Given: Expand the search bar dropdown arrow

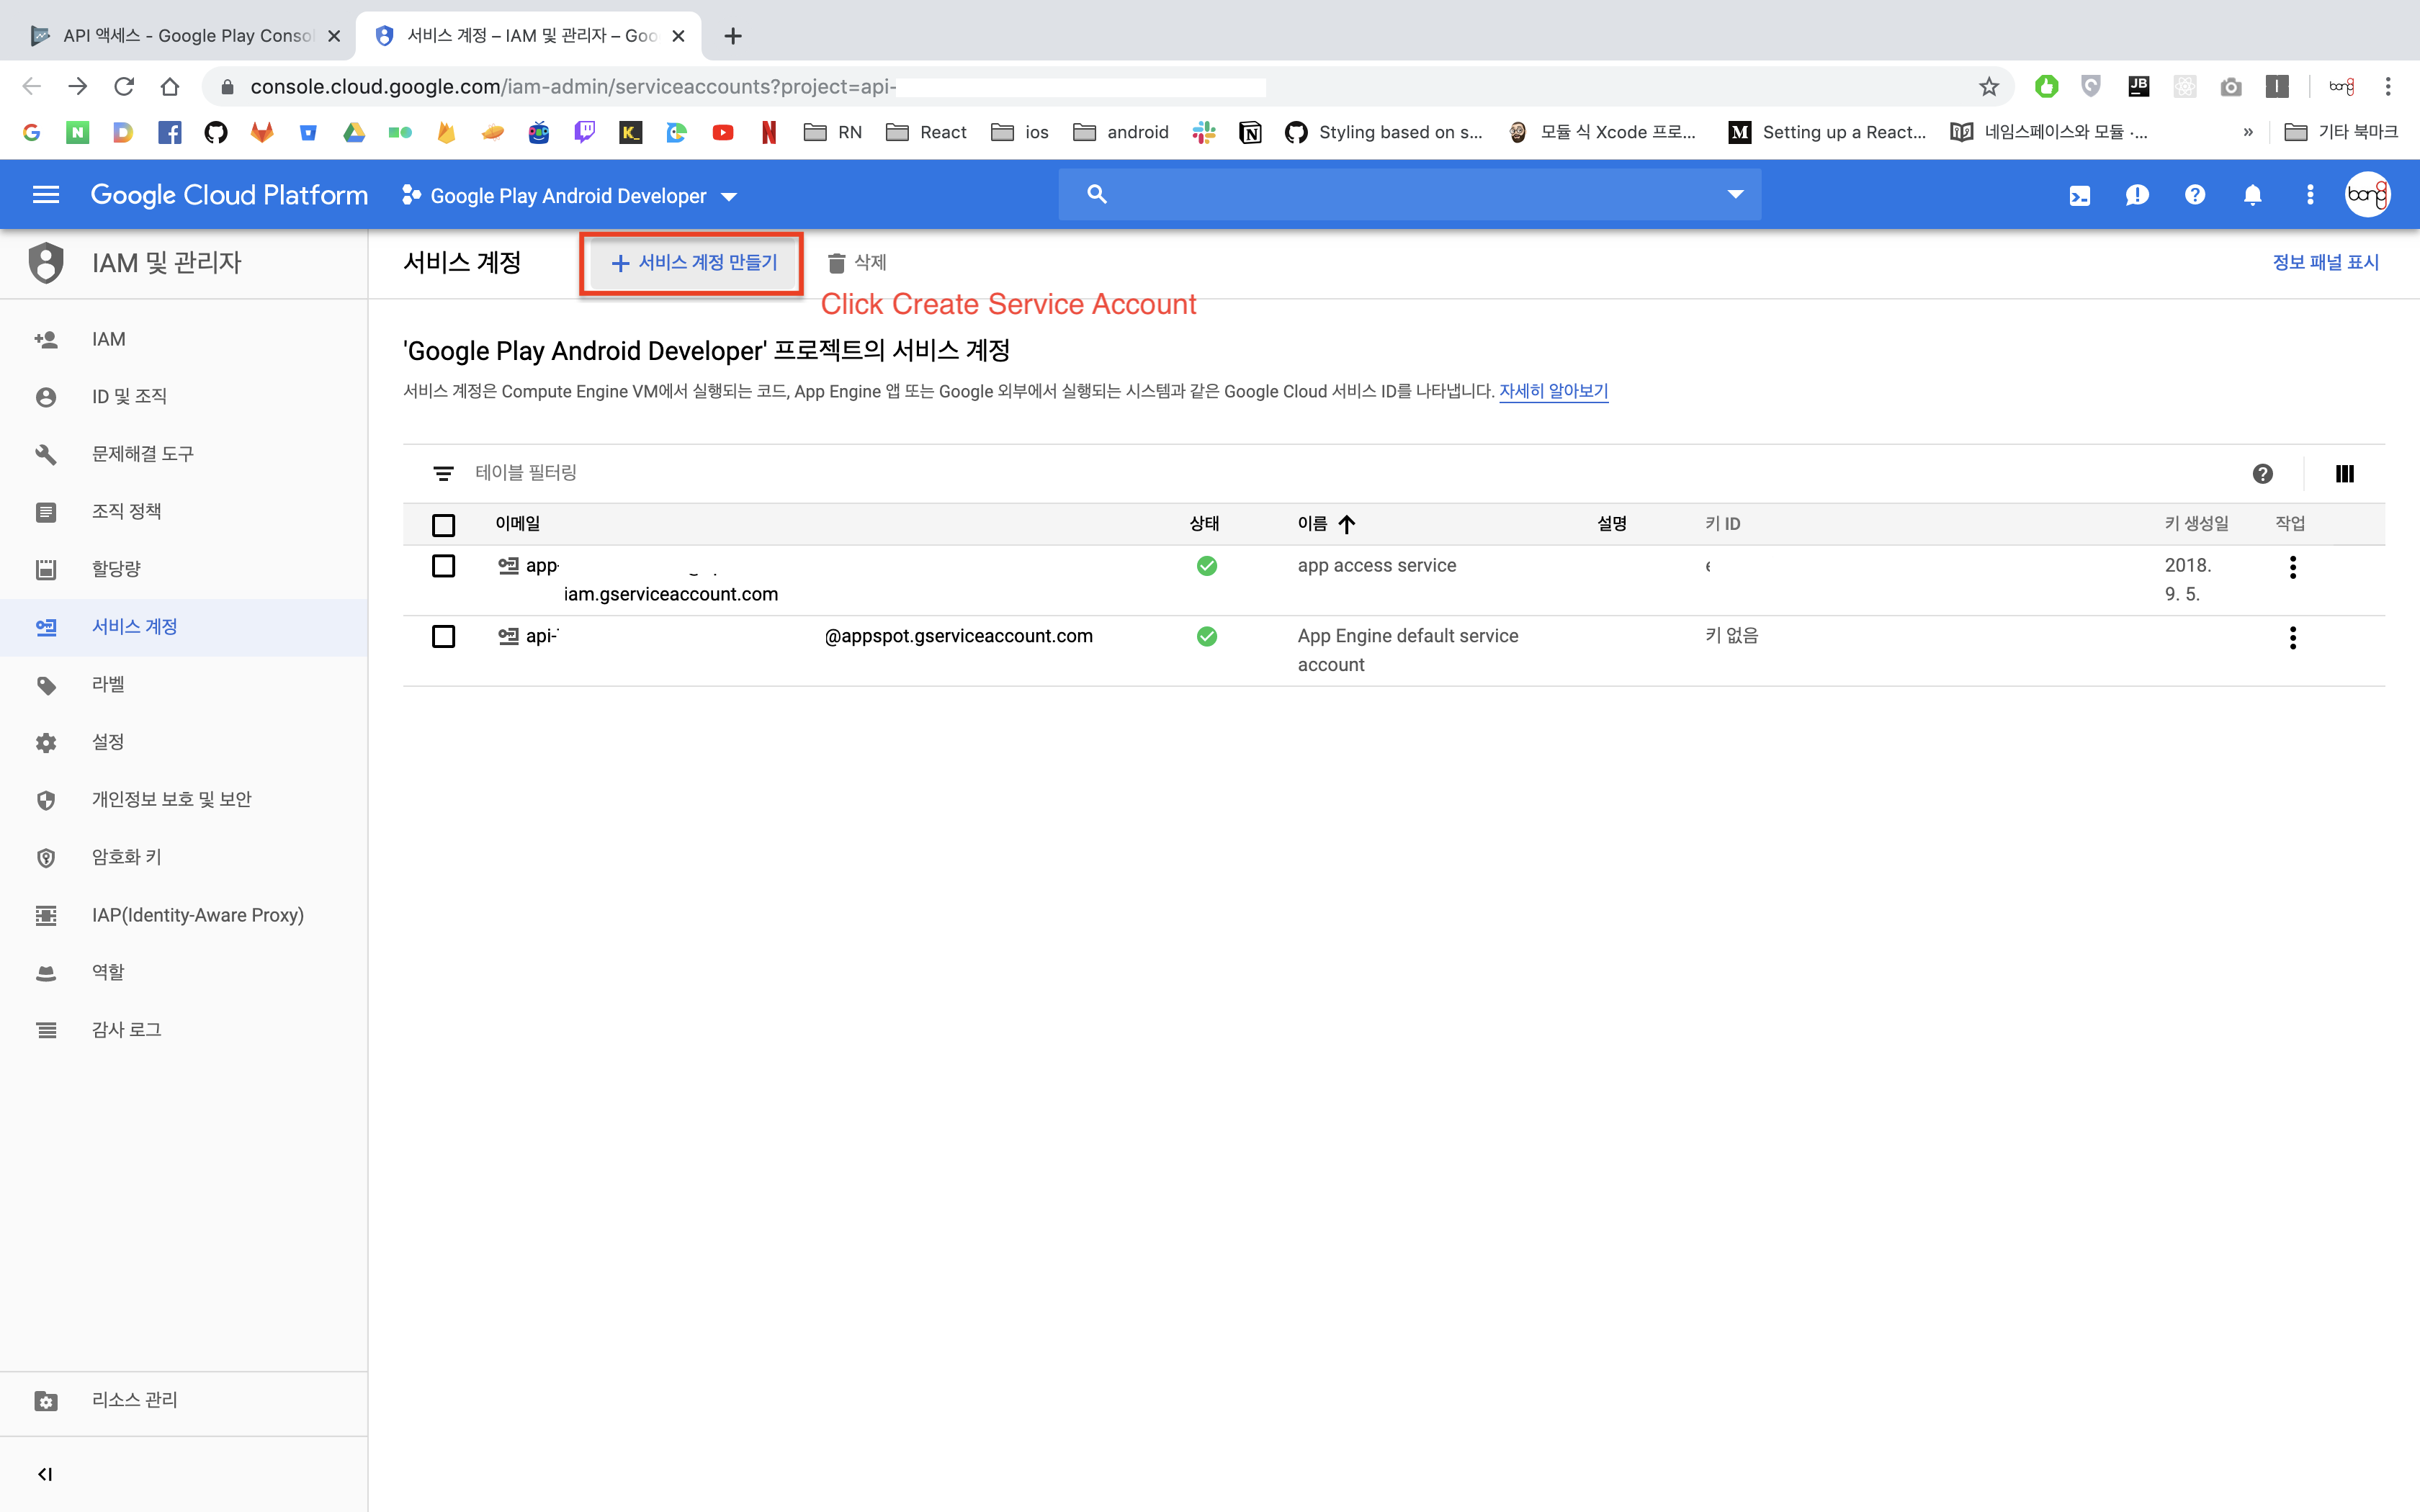Looking at the screenshot, I should (1735, 194).
